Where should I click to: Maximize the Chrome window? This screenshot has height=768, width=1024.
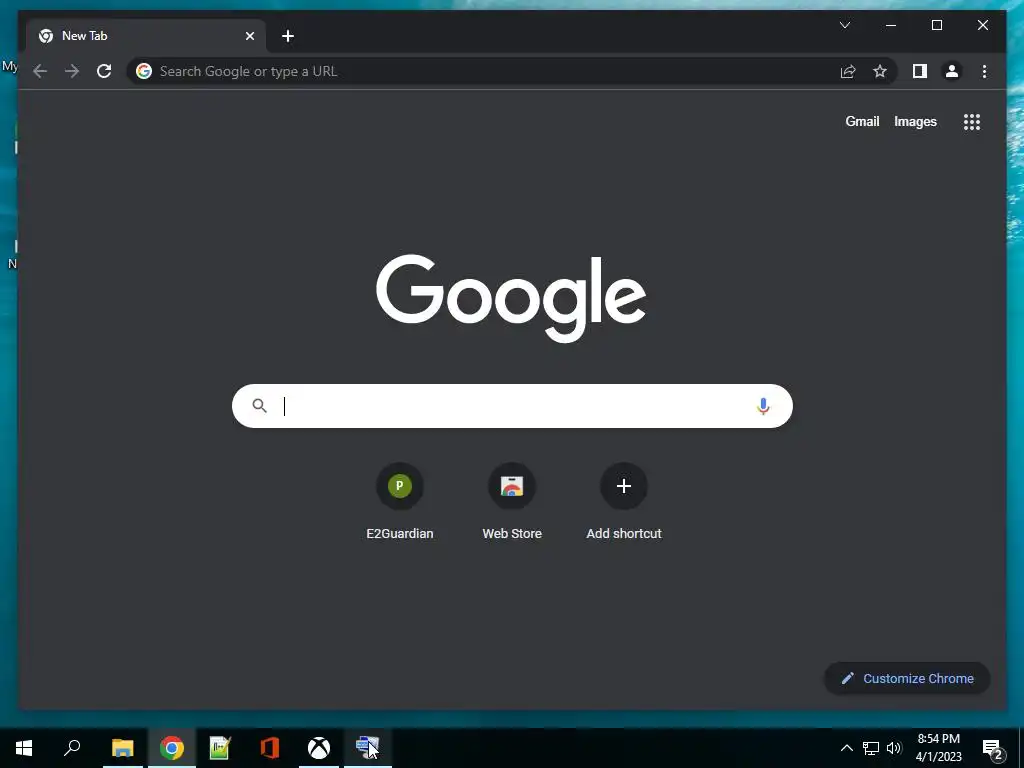[x=936, y=25]
